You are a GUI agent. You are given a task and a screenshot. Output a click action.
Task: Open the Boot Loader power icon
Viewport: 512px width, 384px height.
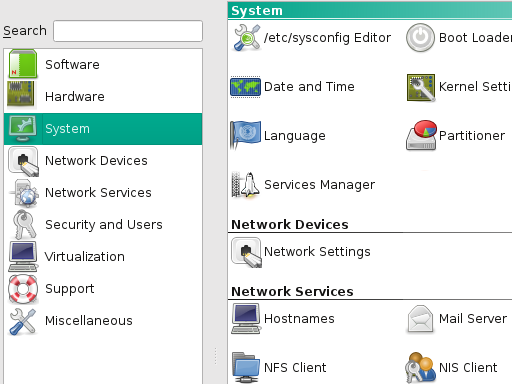click(x=420, y=37)
